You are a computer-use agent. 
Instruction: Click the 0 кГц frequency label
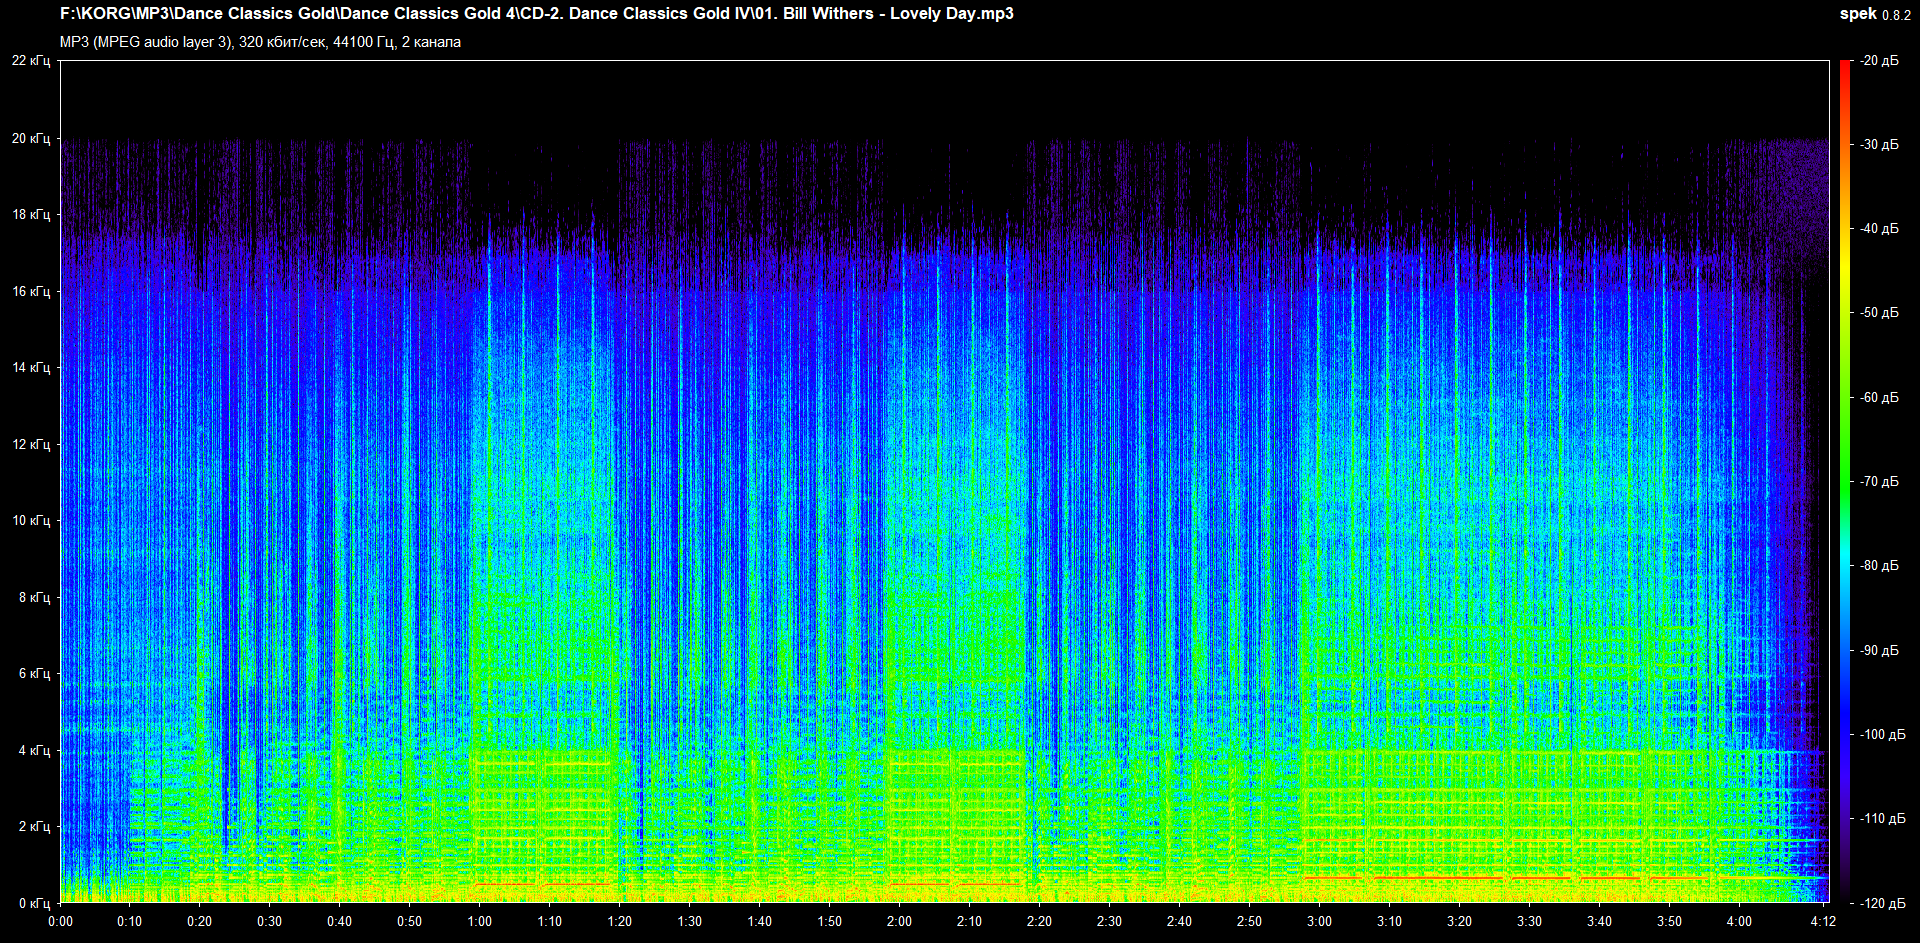[34, 903]
